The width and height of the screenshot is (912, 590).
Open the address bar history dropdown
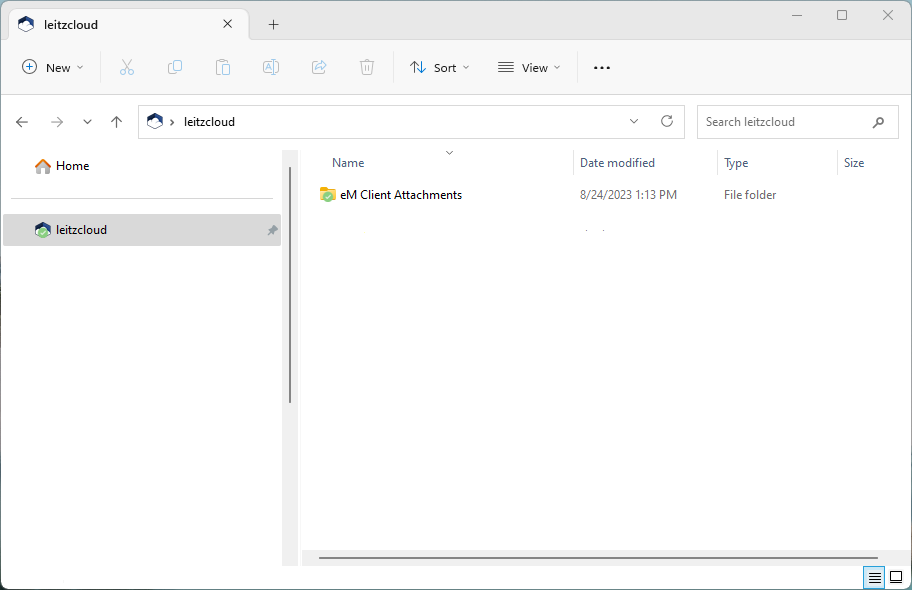tap(634, 121)
